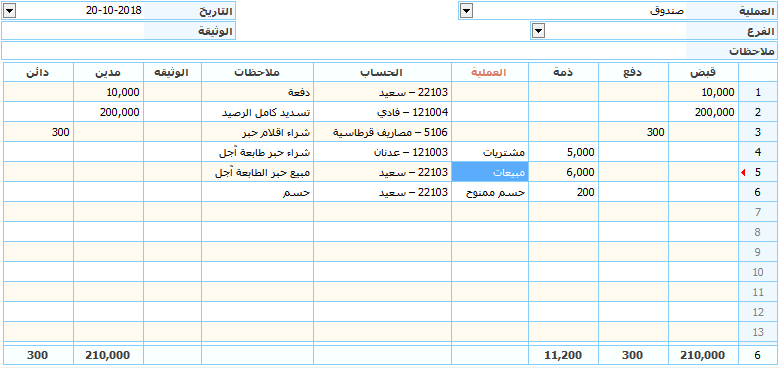Click the ذمة total 11,200
780x368 pixels.
click(x=564, y=355)
